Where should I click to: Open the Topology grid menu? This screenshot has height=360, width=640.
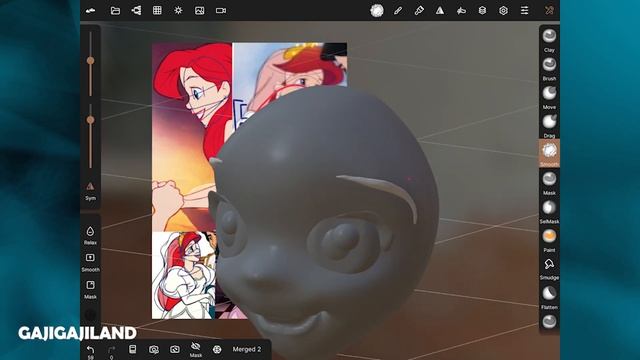coord(157,11)
